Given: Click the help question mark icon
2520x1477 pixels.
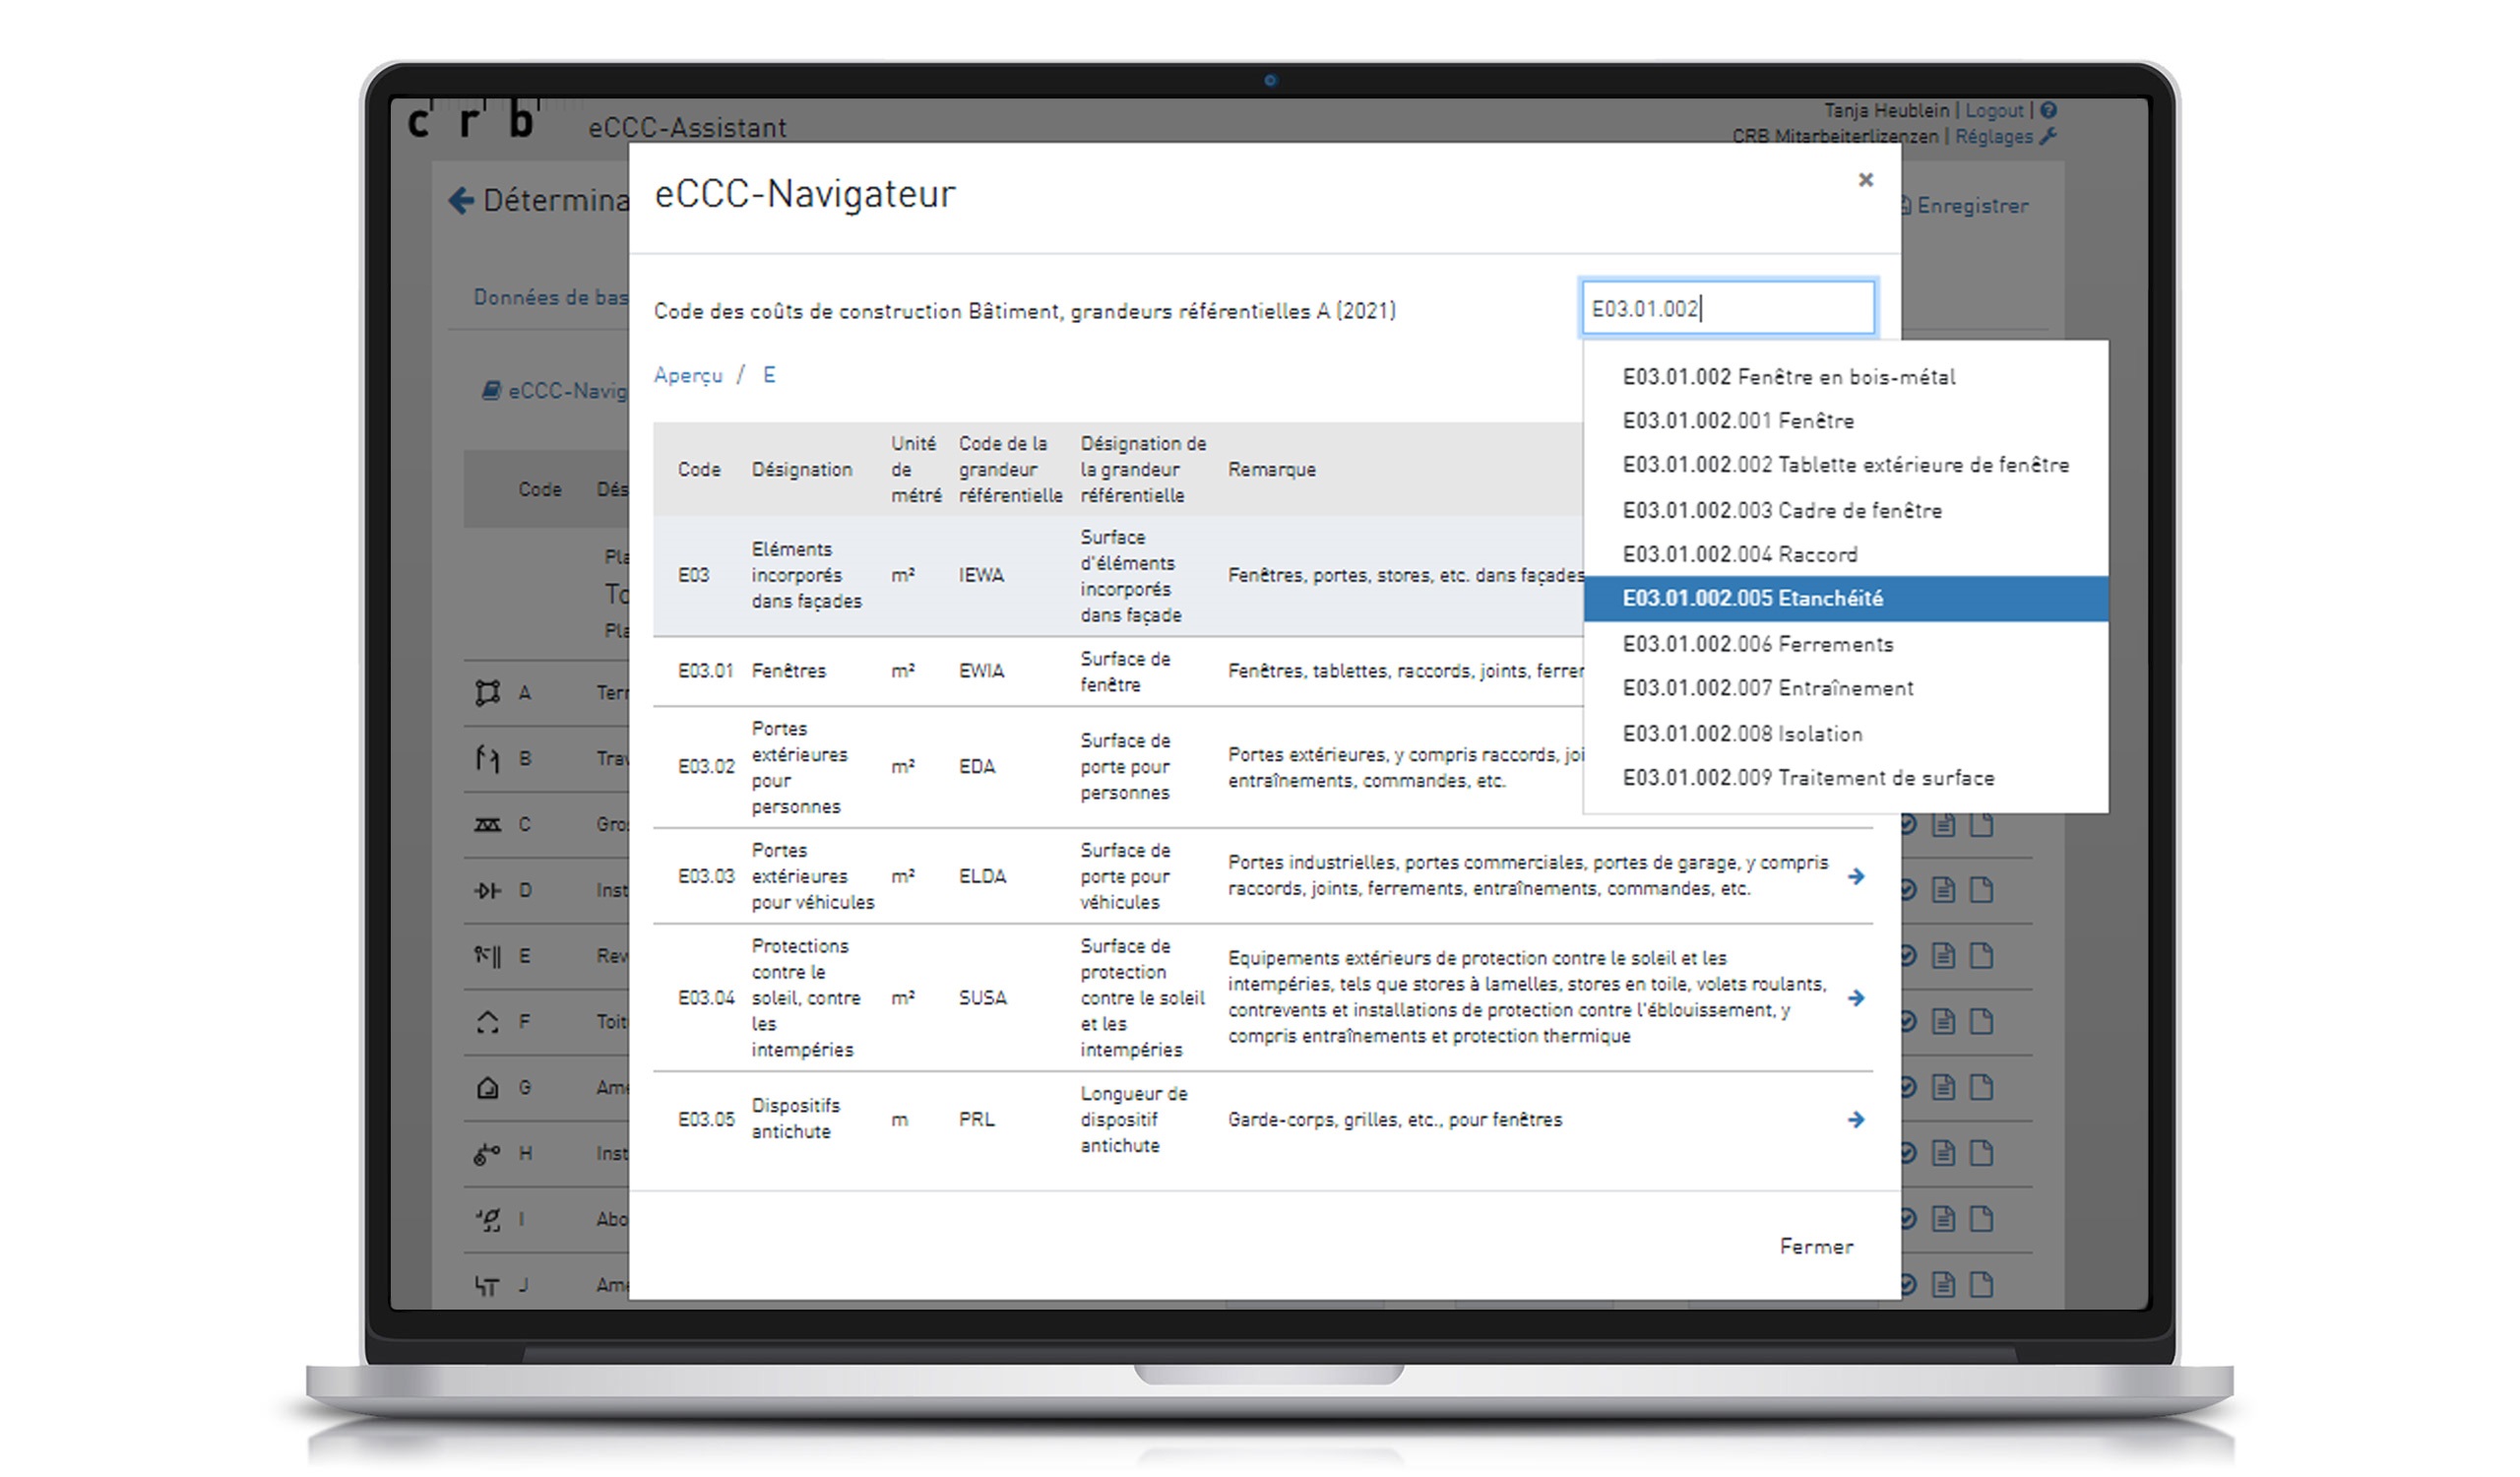Looking at the screenshot, I should (2048, 111).
